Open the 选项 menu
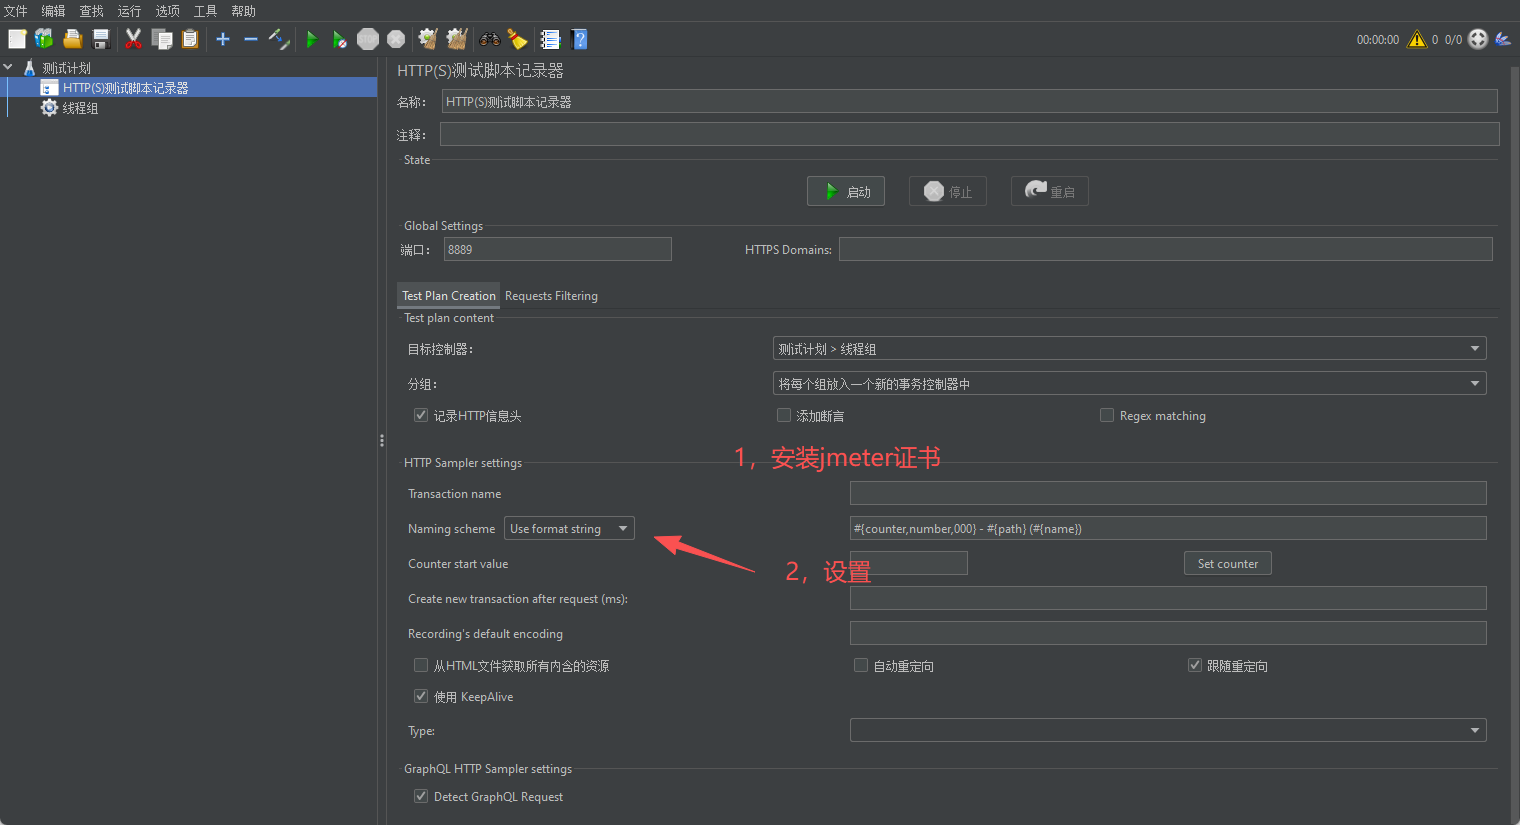 click(168, 11)
